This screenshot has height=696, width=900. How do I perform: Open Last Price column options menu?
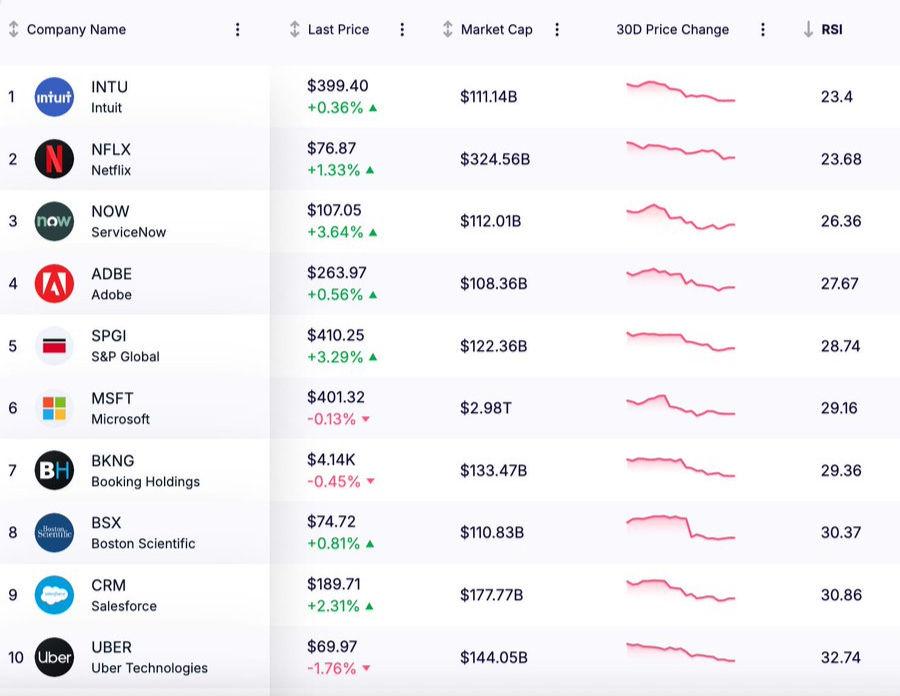click(x=402, y=29)
